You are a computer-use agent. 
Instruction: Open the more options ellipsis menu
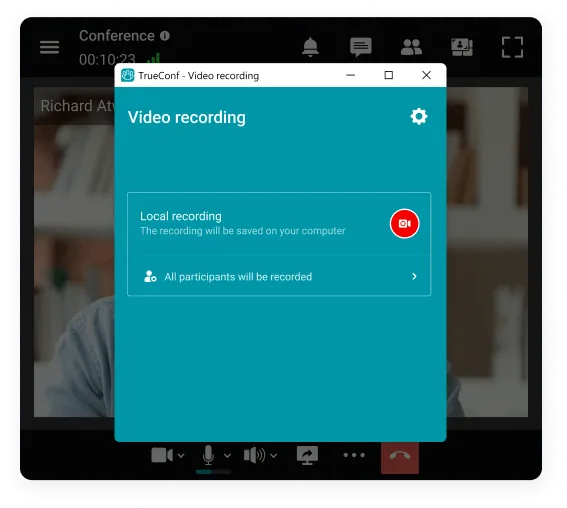(354, 455)
